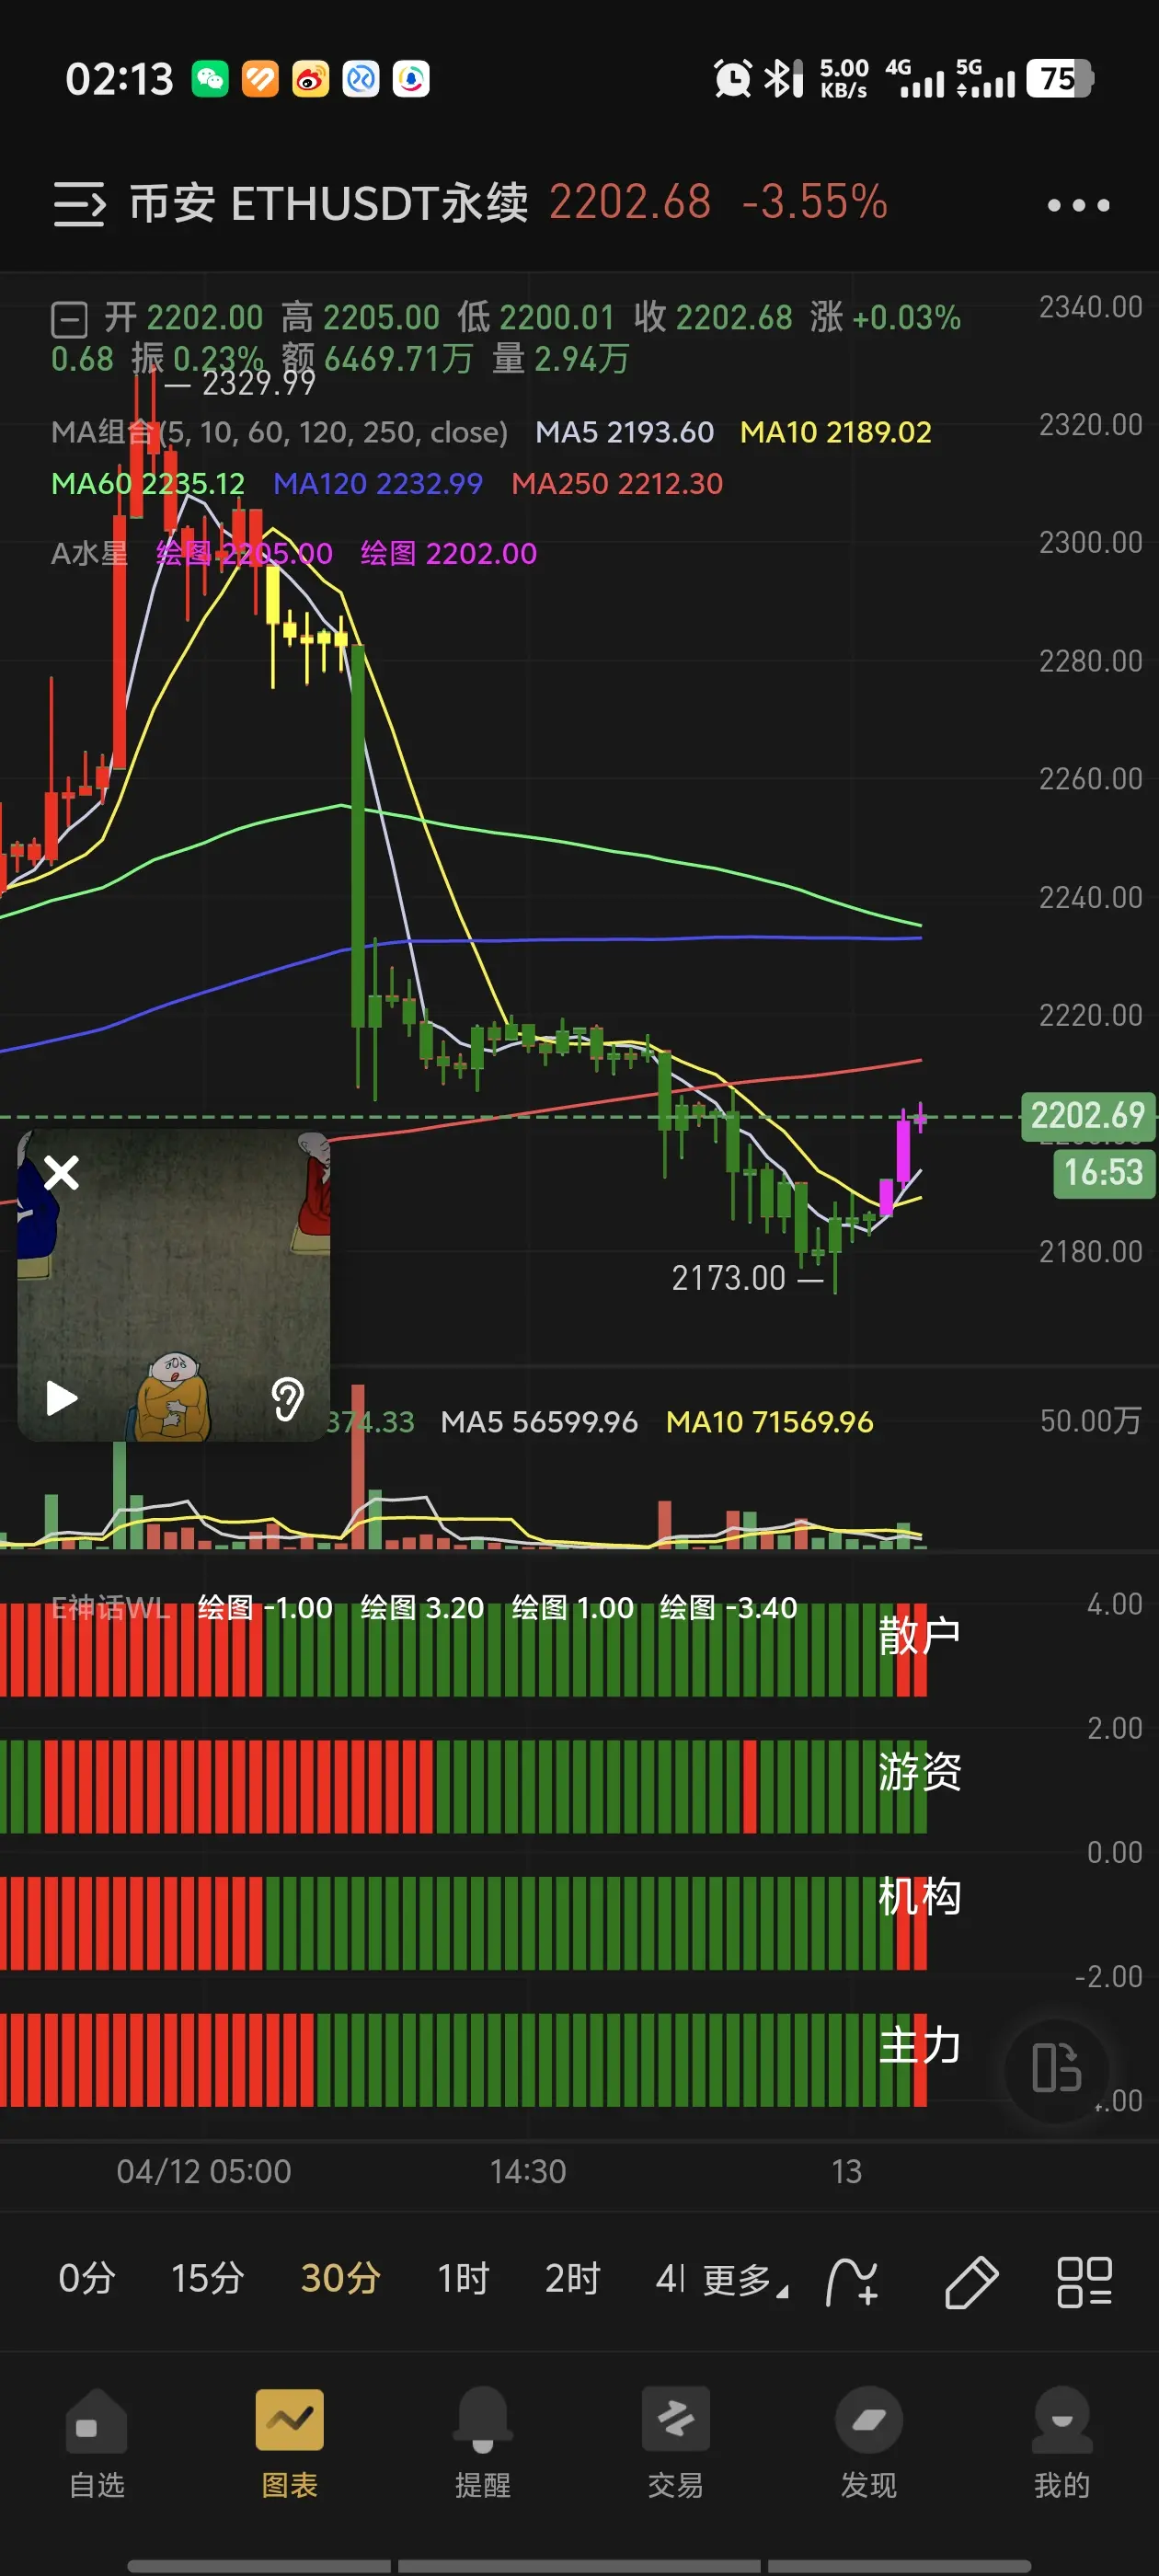Open the 交易 trade tab
This screenshot has height=2576, width=1159.
point(676,2443)
